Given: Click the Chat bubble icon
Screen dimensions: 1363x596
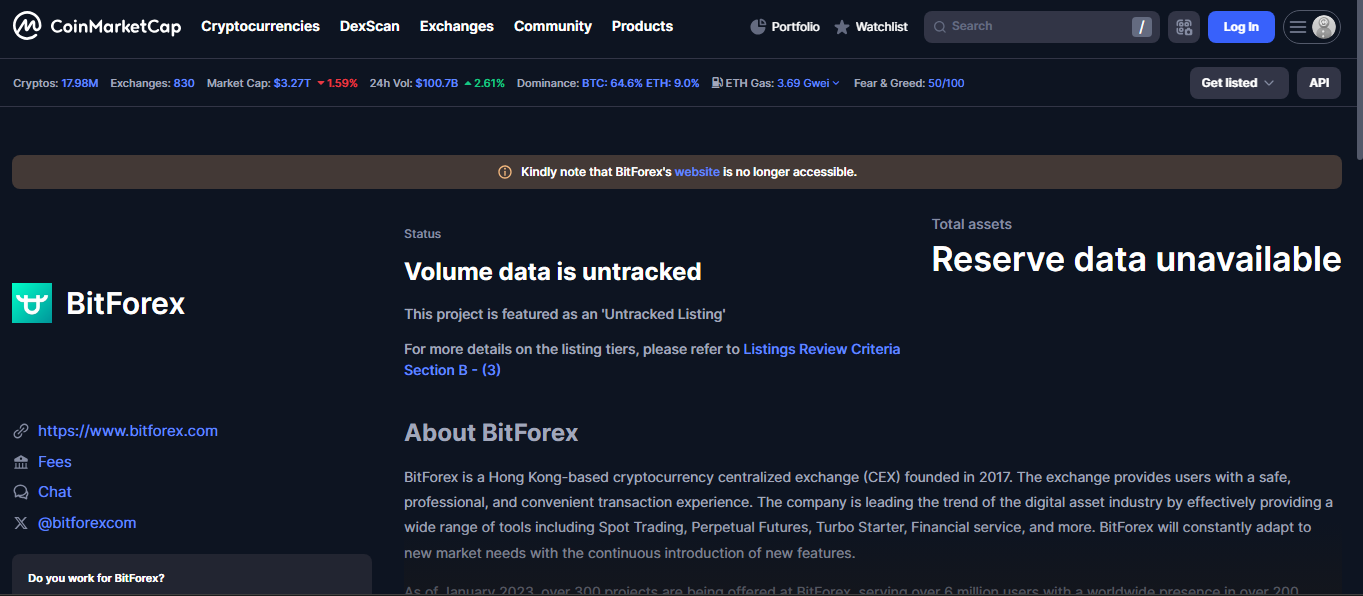Looking at the screenshot, I should tap(21, 492).
